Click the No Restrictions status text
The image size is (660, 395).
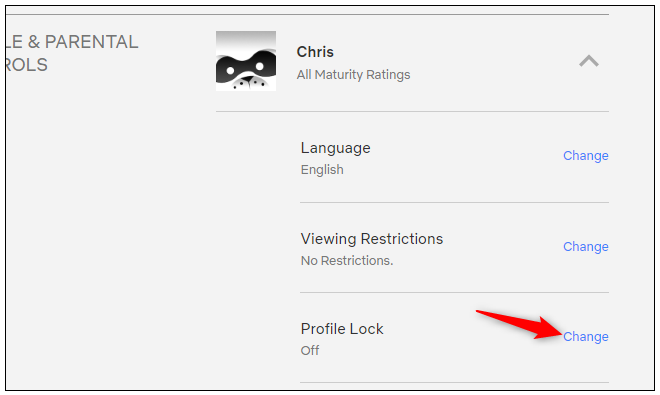click(347, 261)
